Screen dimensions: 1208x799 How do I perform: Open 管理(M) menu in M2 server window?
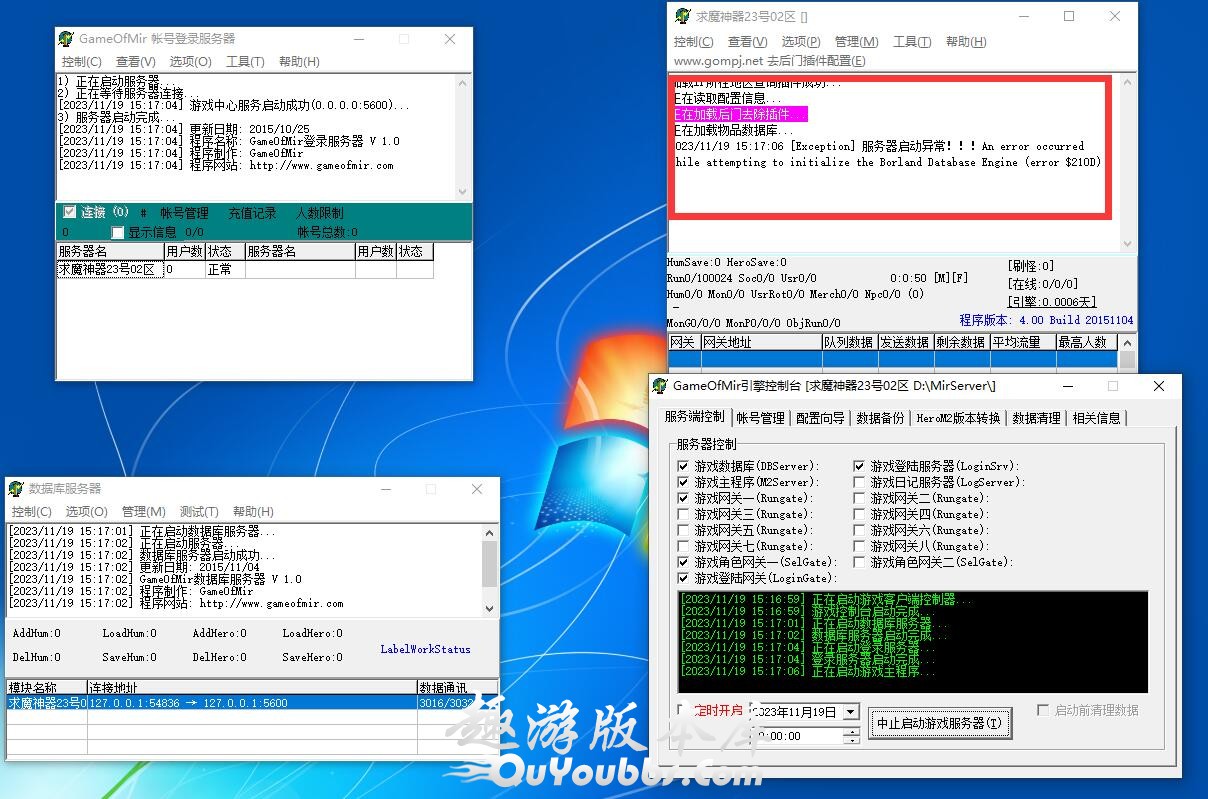click(x=856, y=42)
